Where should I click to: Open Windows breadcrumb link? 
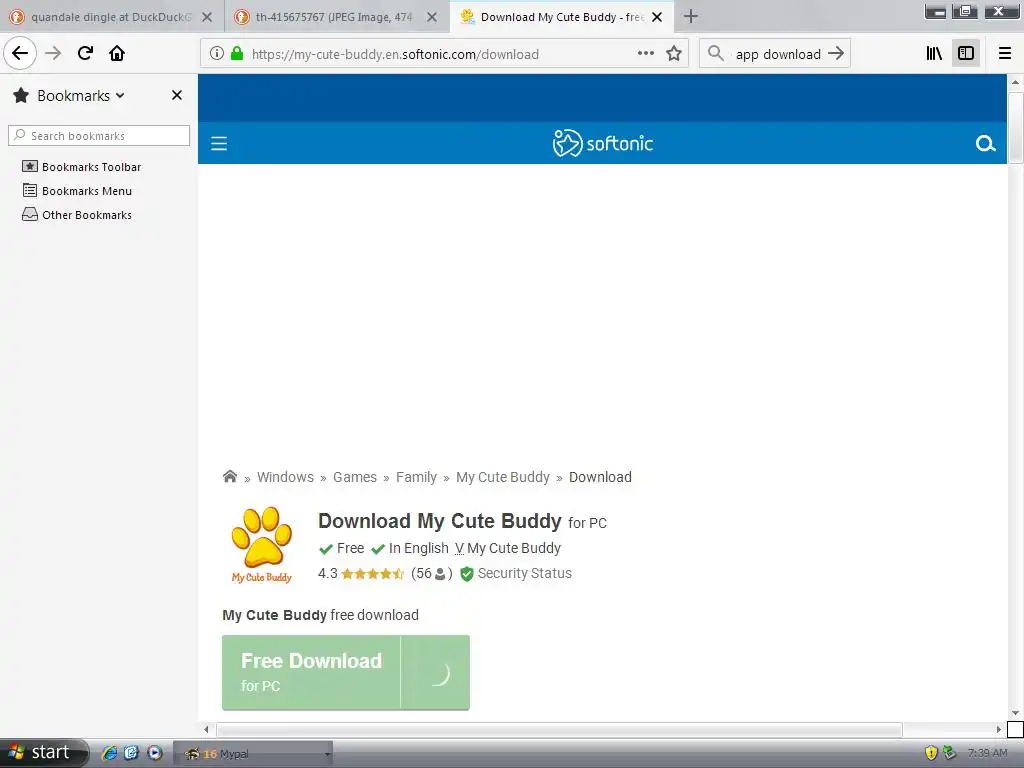coord(285,477)
